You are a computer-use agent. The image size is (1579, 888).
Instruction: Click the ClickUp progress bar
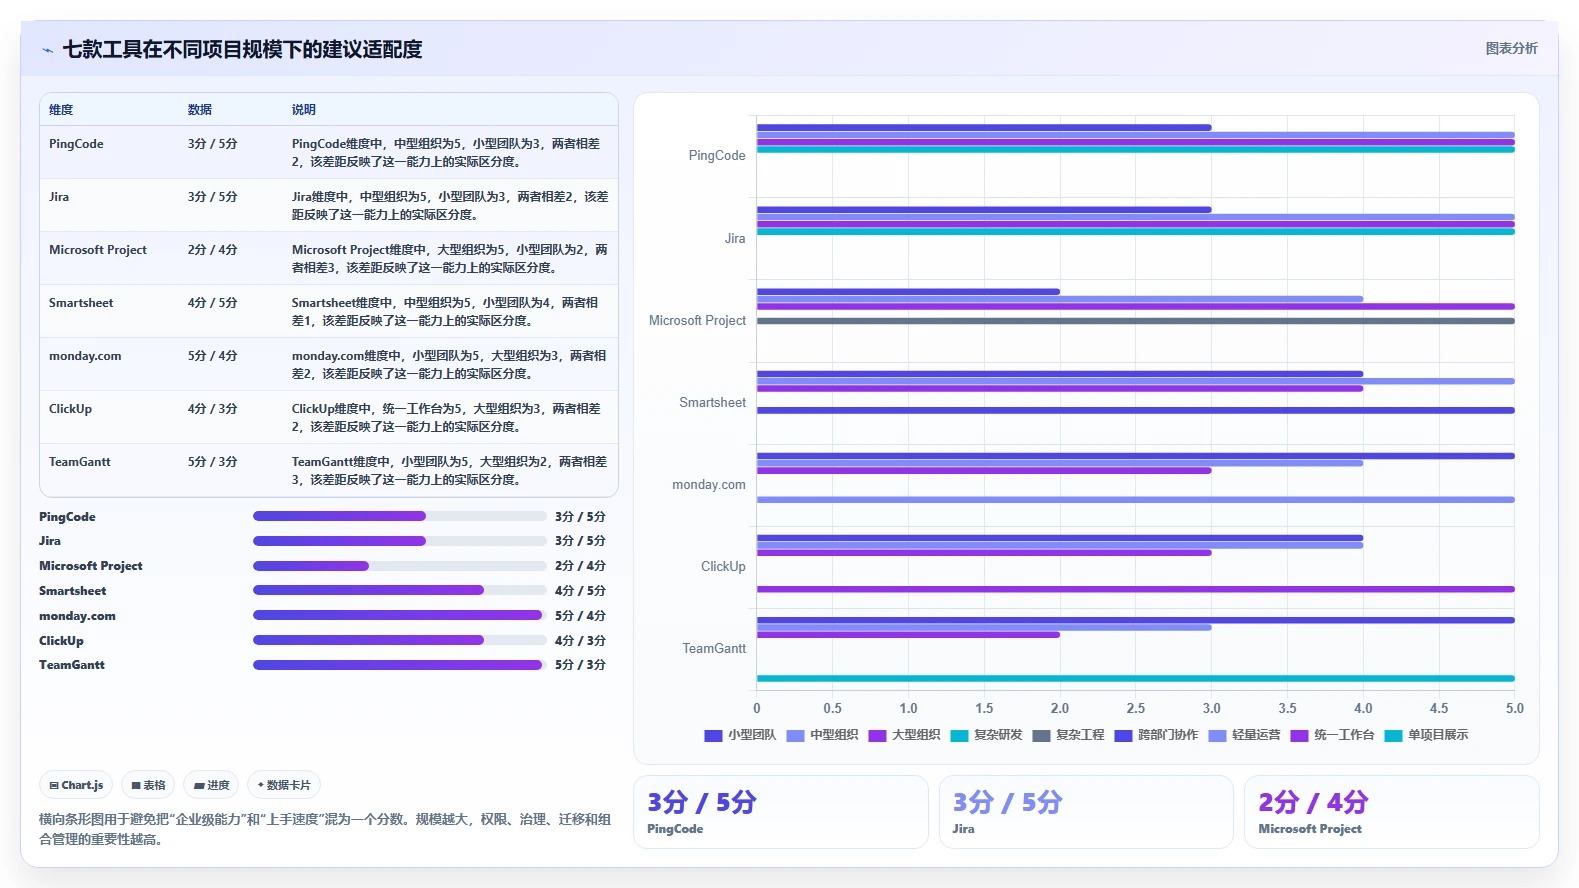(x=399, y=640)
